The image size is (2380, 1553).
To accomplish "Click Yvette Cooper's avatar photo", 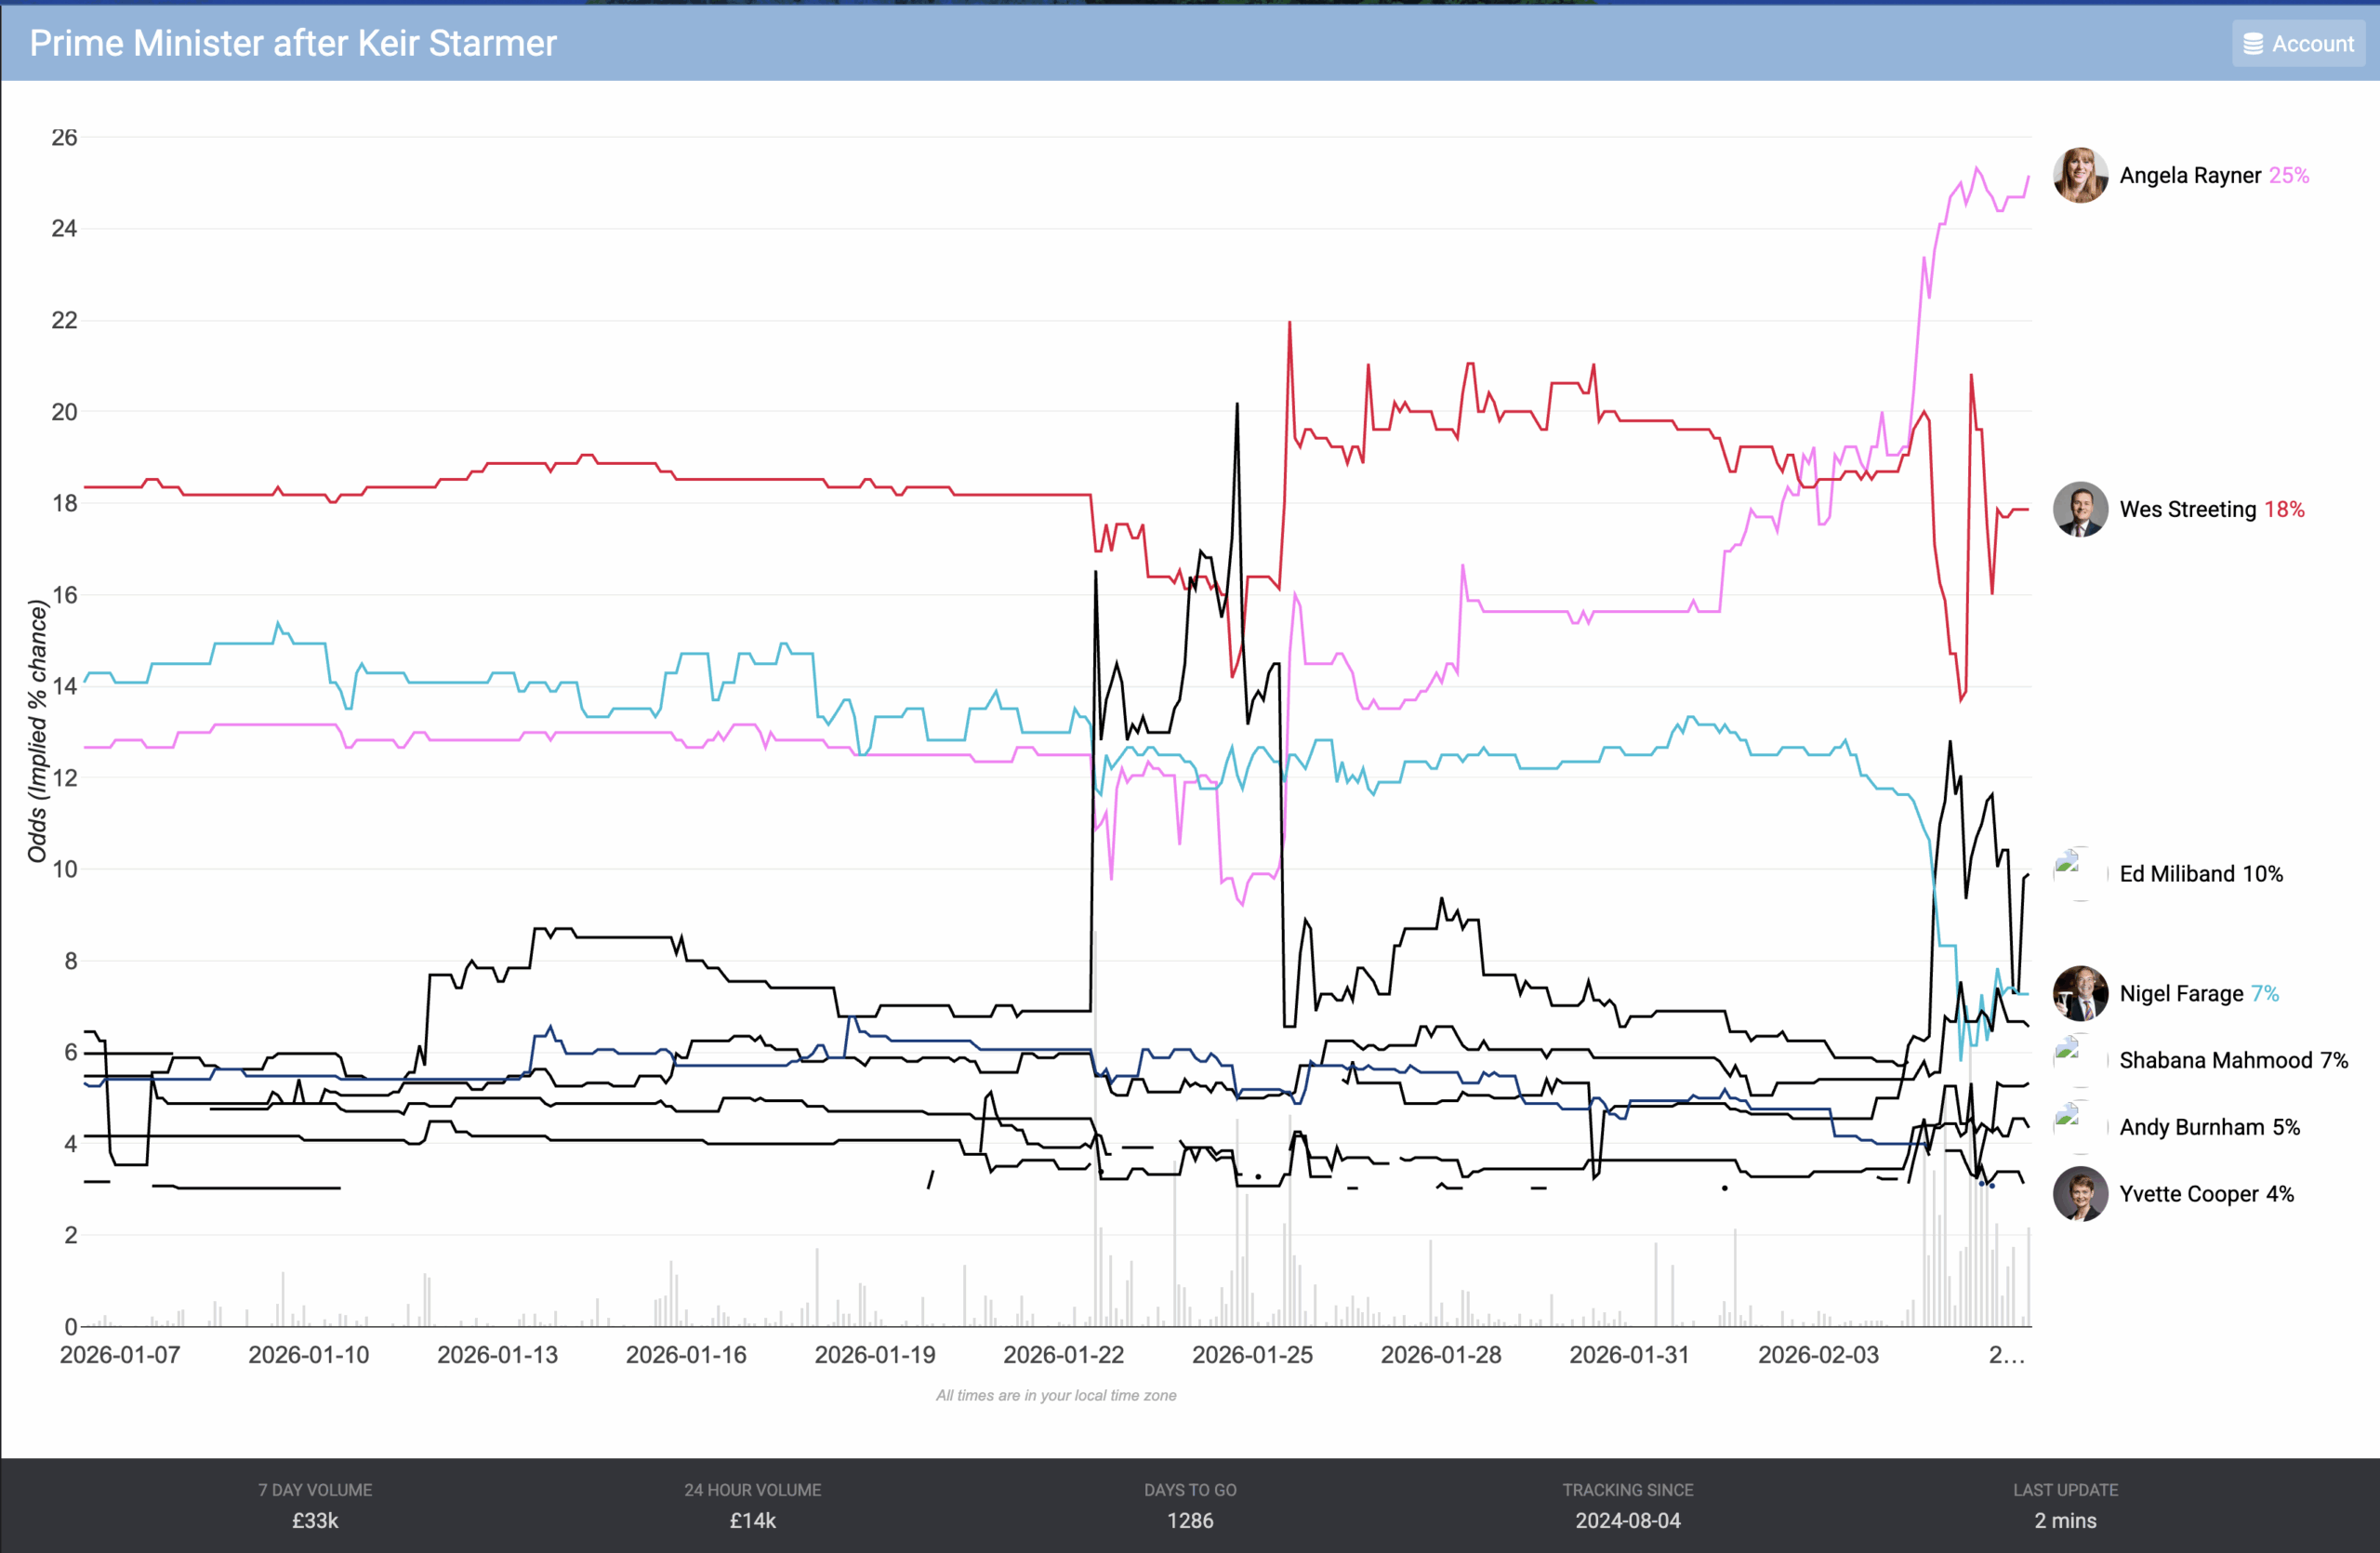I will point(2080,1194).
